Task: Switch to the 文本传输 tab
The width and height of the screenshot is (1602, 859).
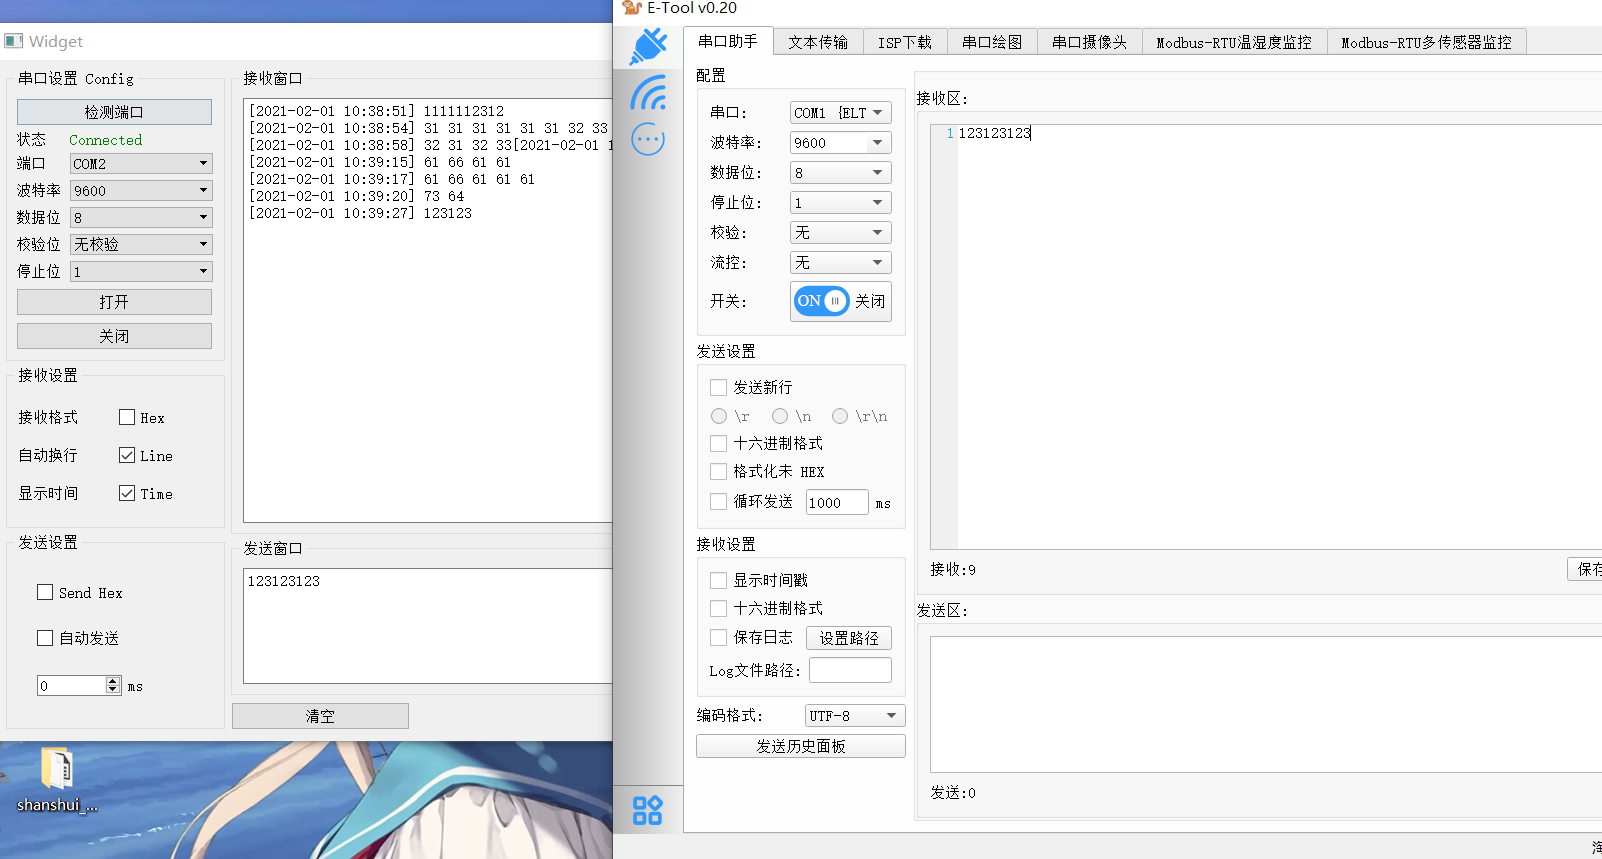Action: (818, 42)
